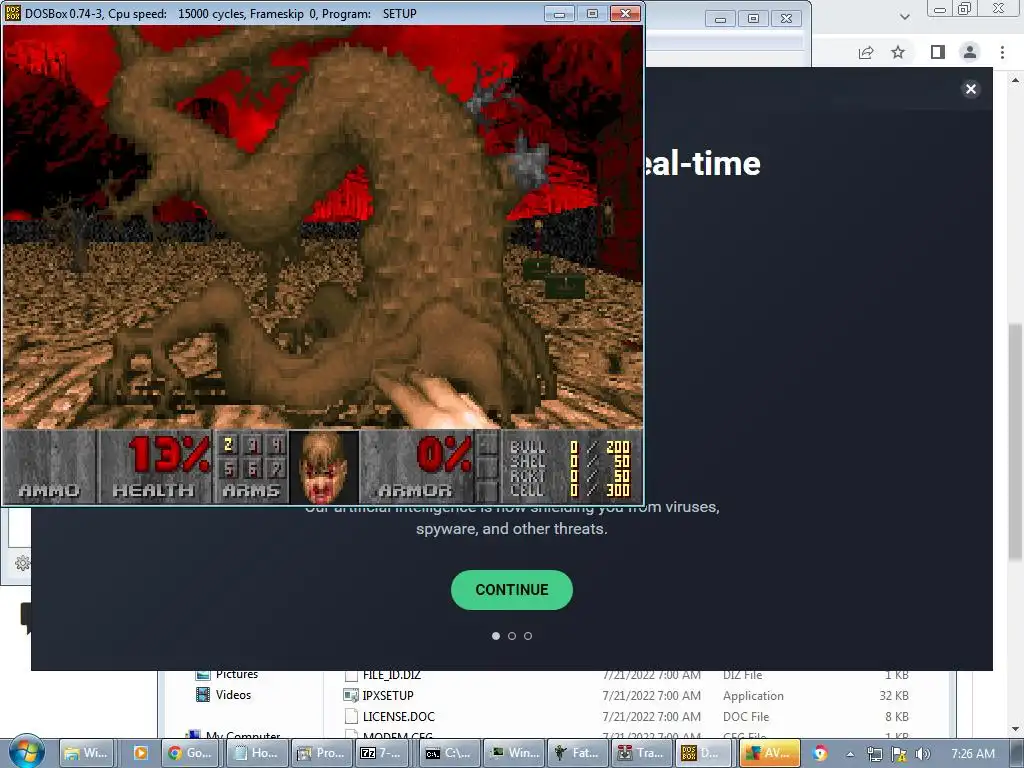Click the network tray icon
Viewport: 1024px width, 768px height.
pos(874,754)
